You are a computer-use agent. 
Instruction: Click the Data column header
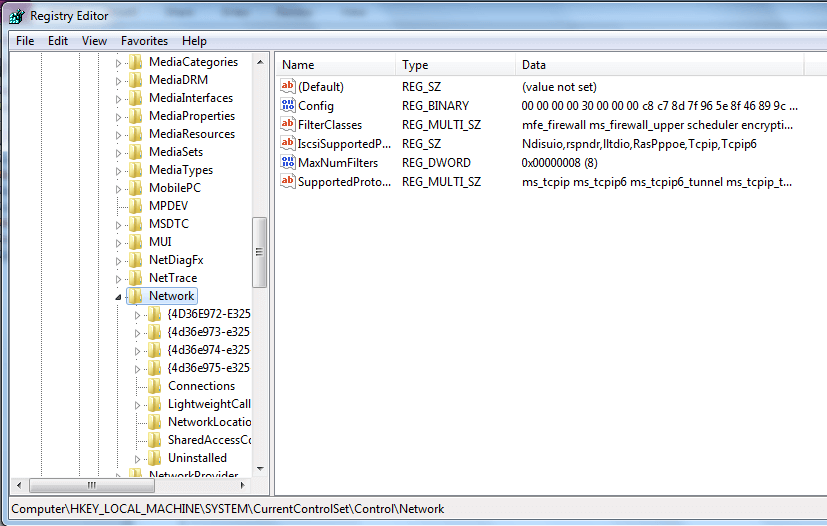click(659, 64)
